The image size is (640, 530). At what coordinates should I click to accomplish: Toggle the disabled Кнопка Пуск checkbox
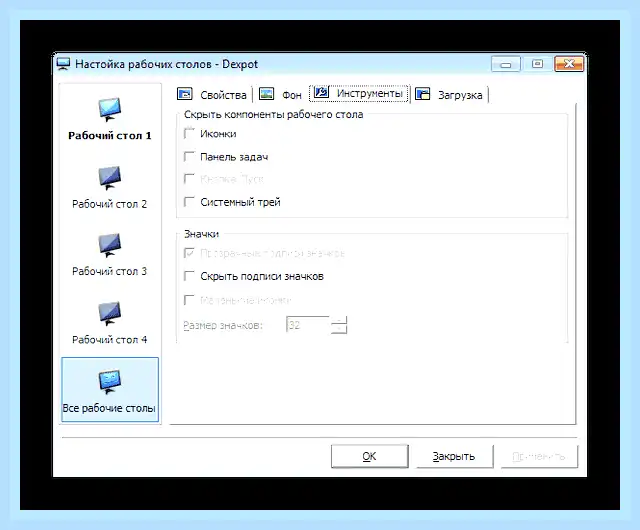[189, 179]
